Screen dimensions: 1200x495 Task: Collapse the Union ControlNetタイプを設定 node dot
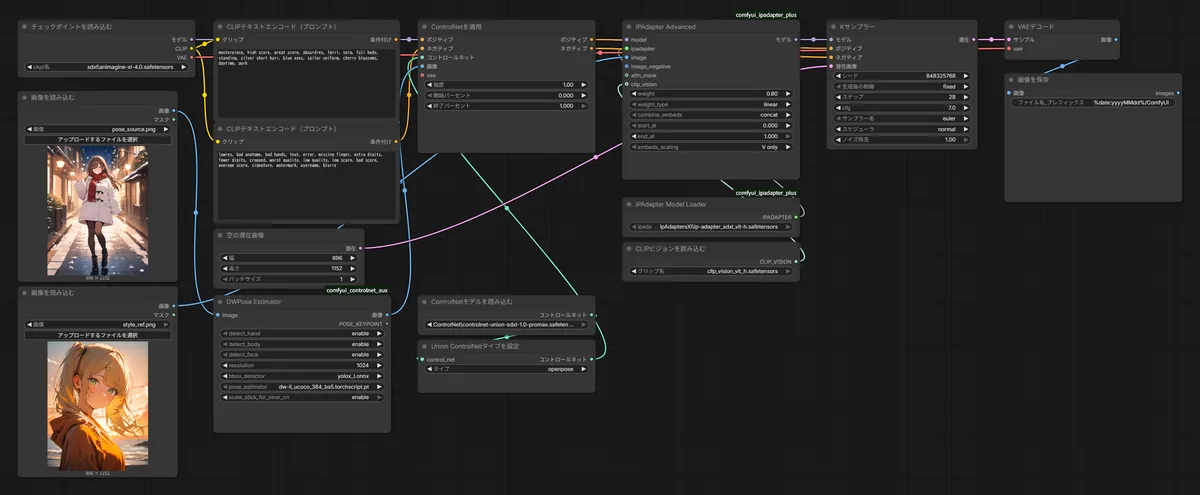(x=424, y=346)
